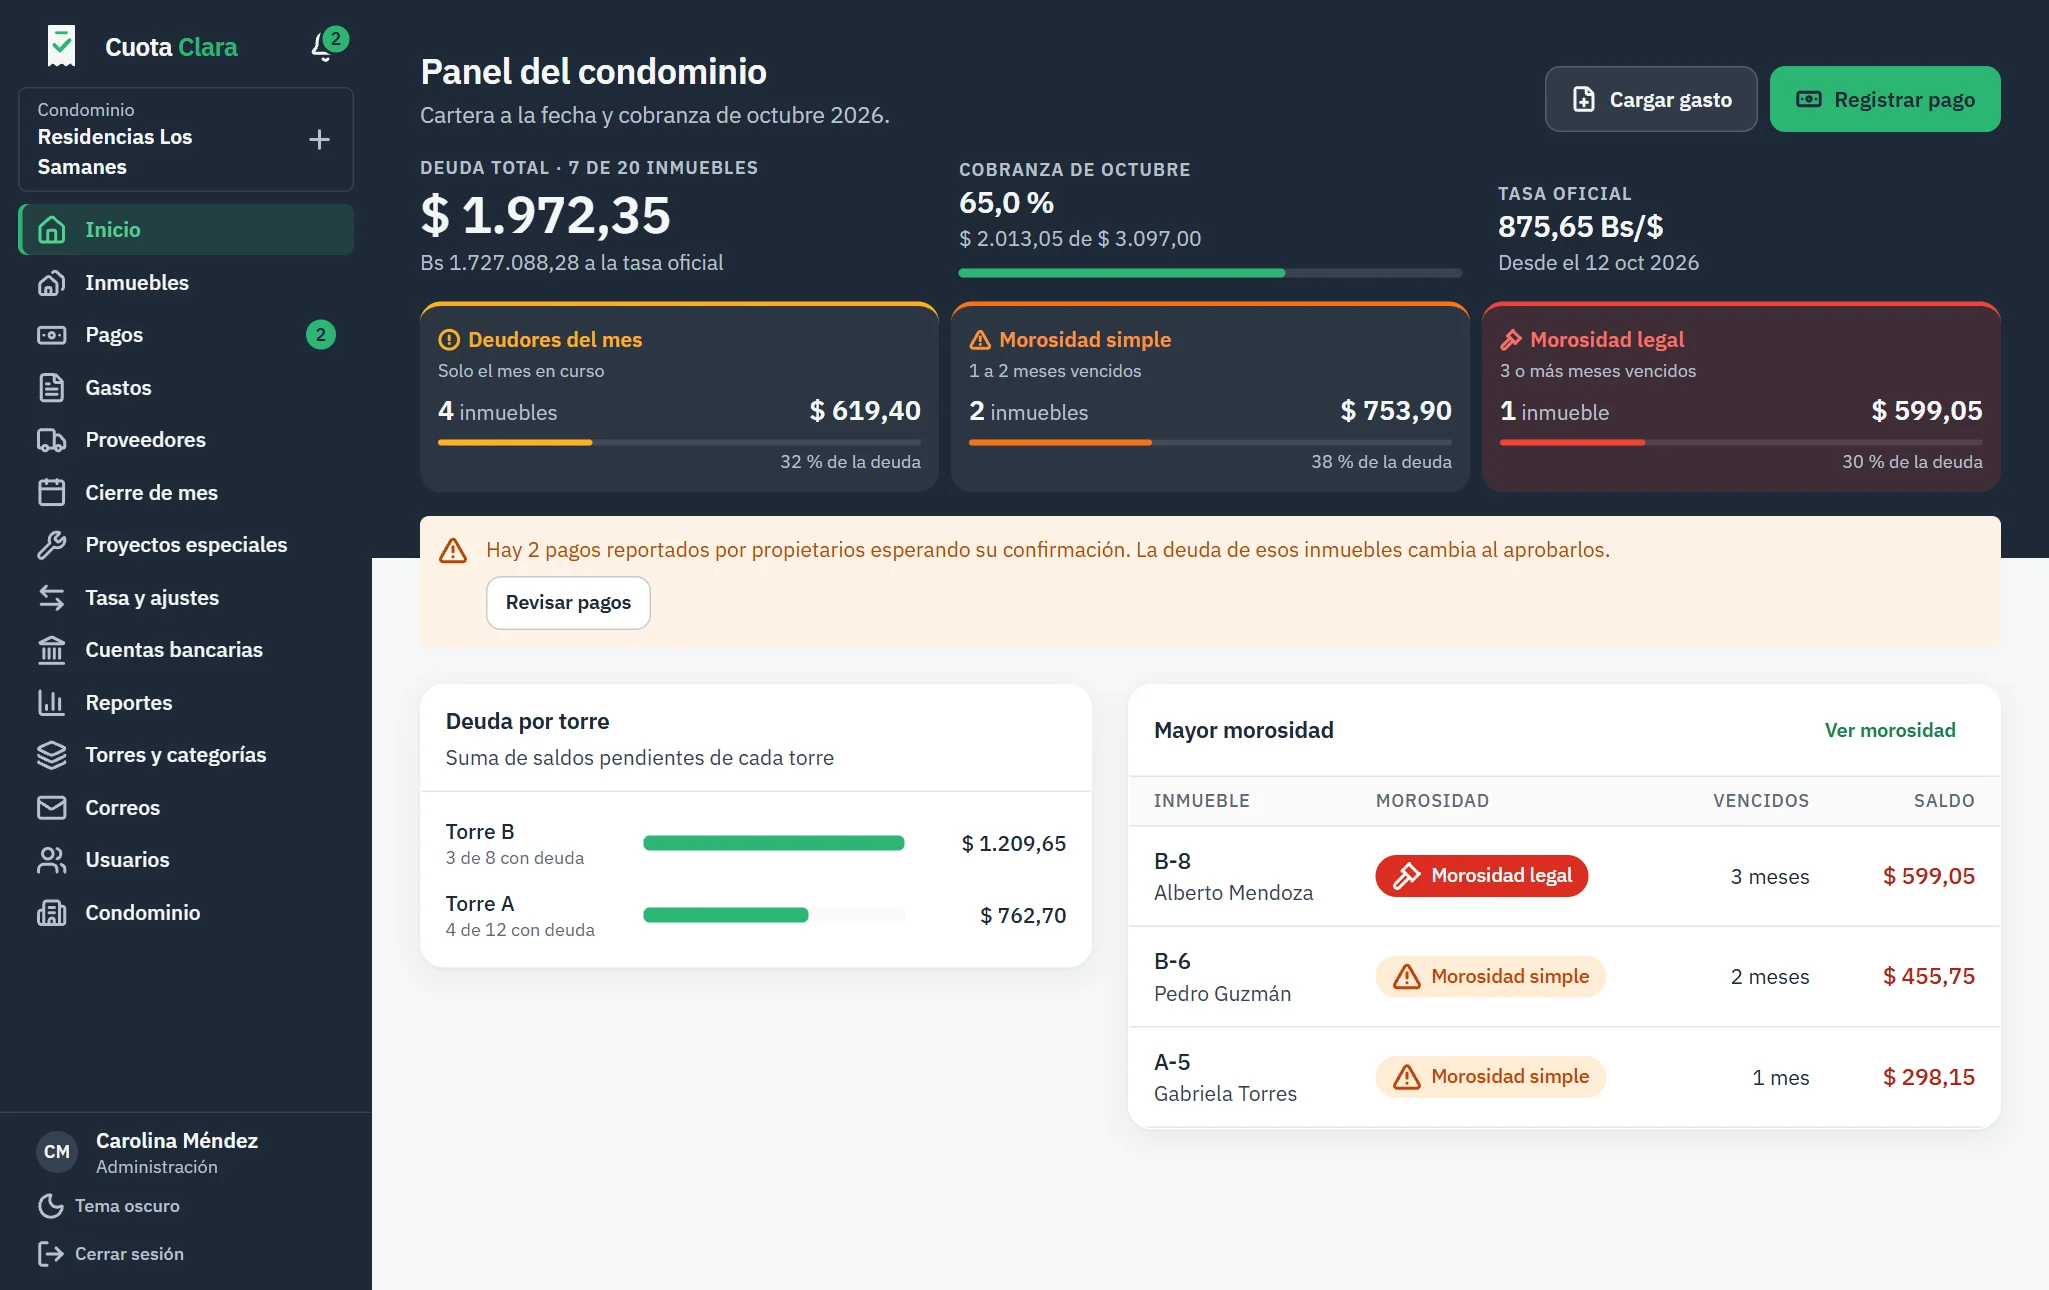The width and height of the screenshot is (2049, 1290).
Task: Select the B-8 Alberto Mendoza row
Action: coord(1564,877)
